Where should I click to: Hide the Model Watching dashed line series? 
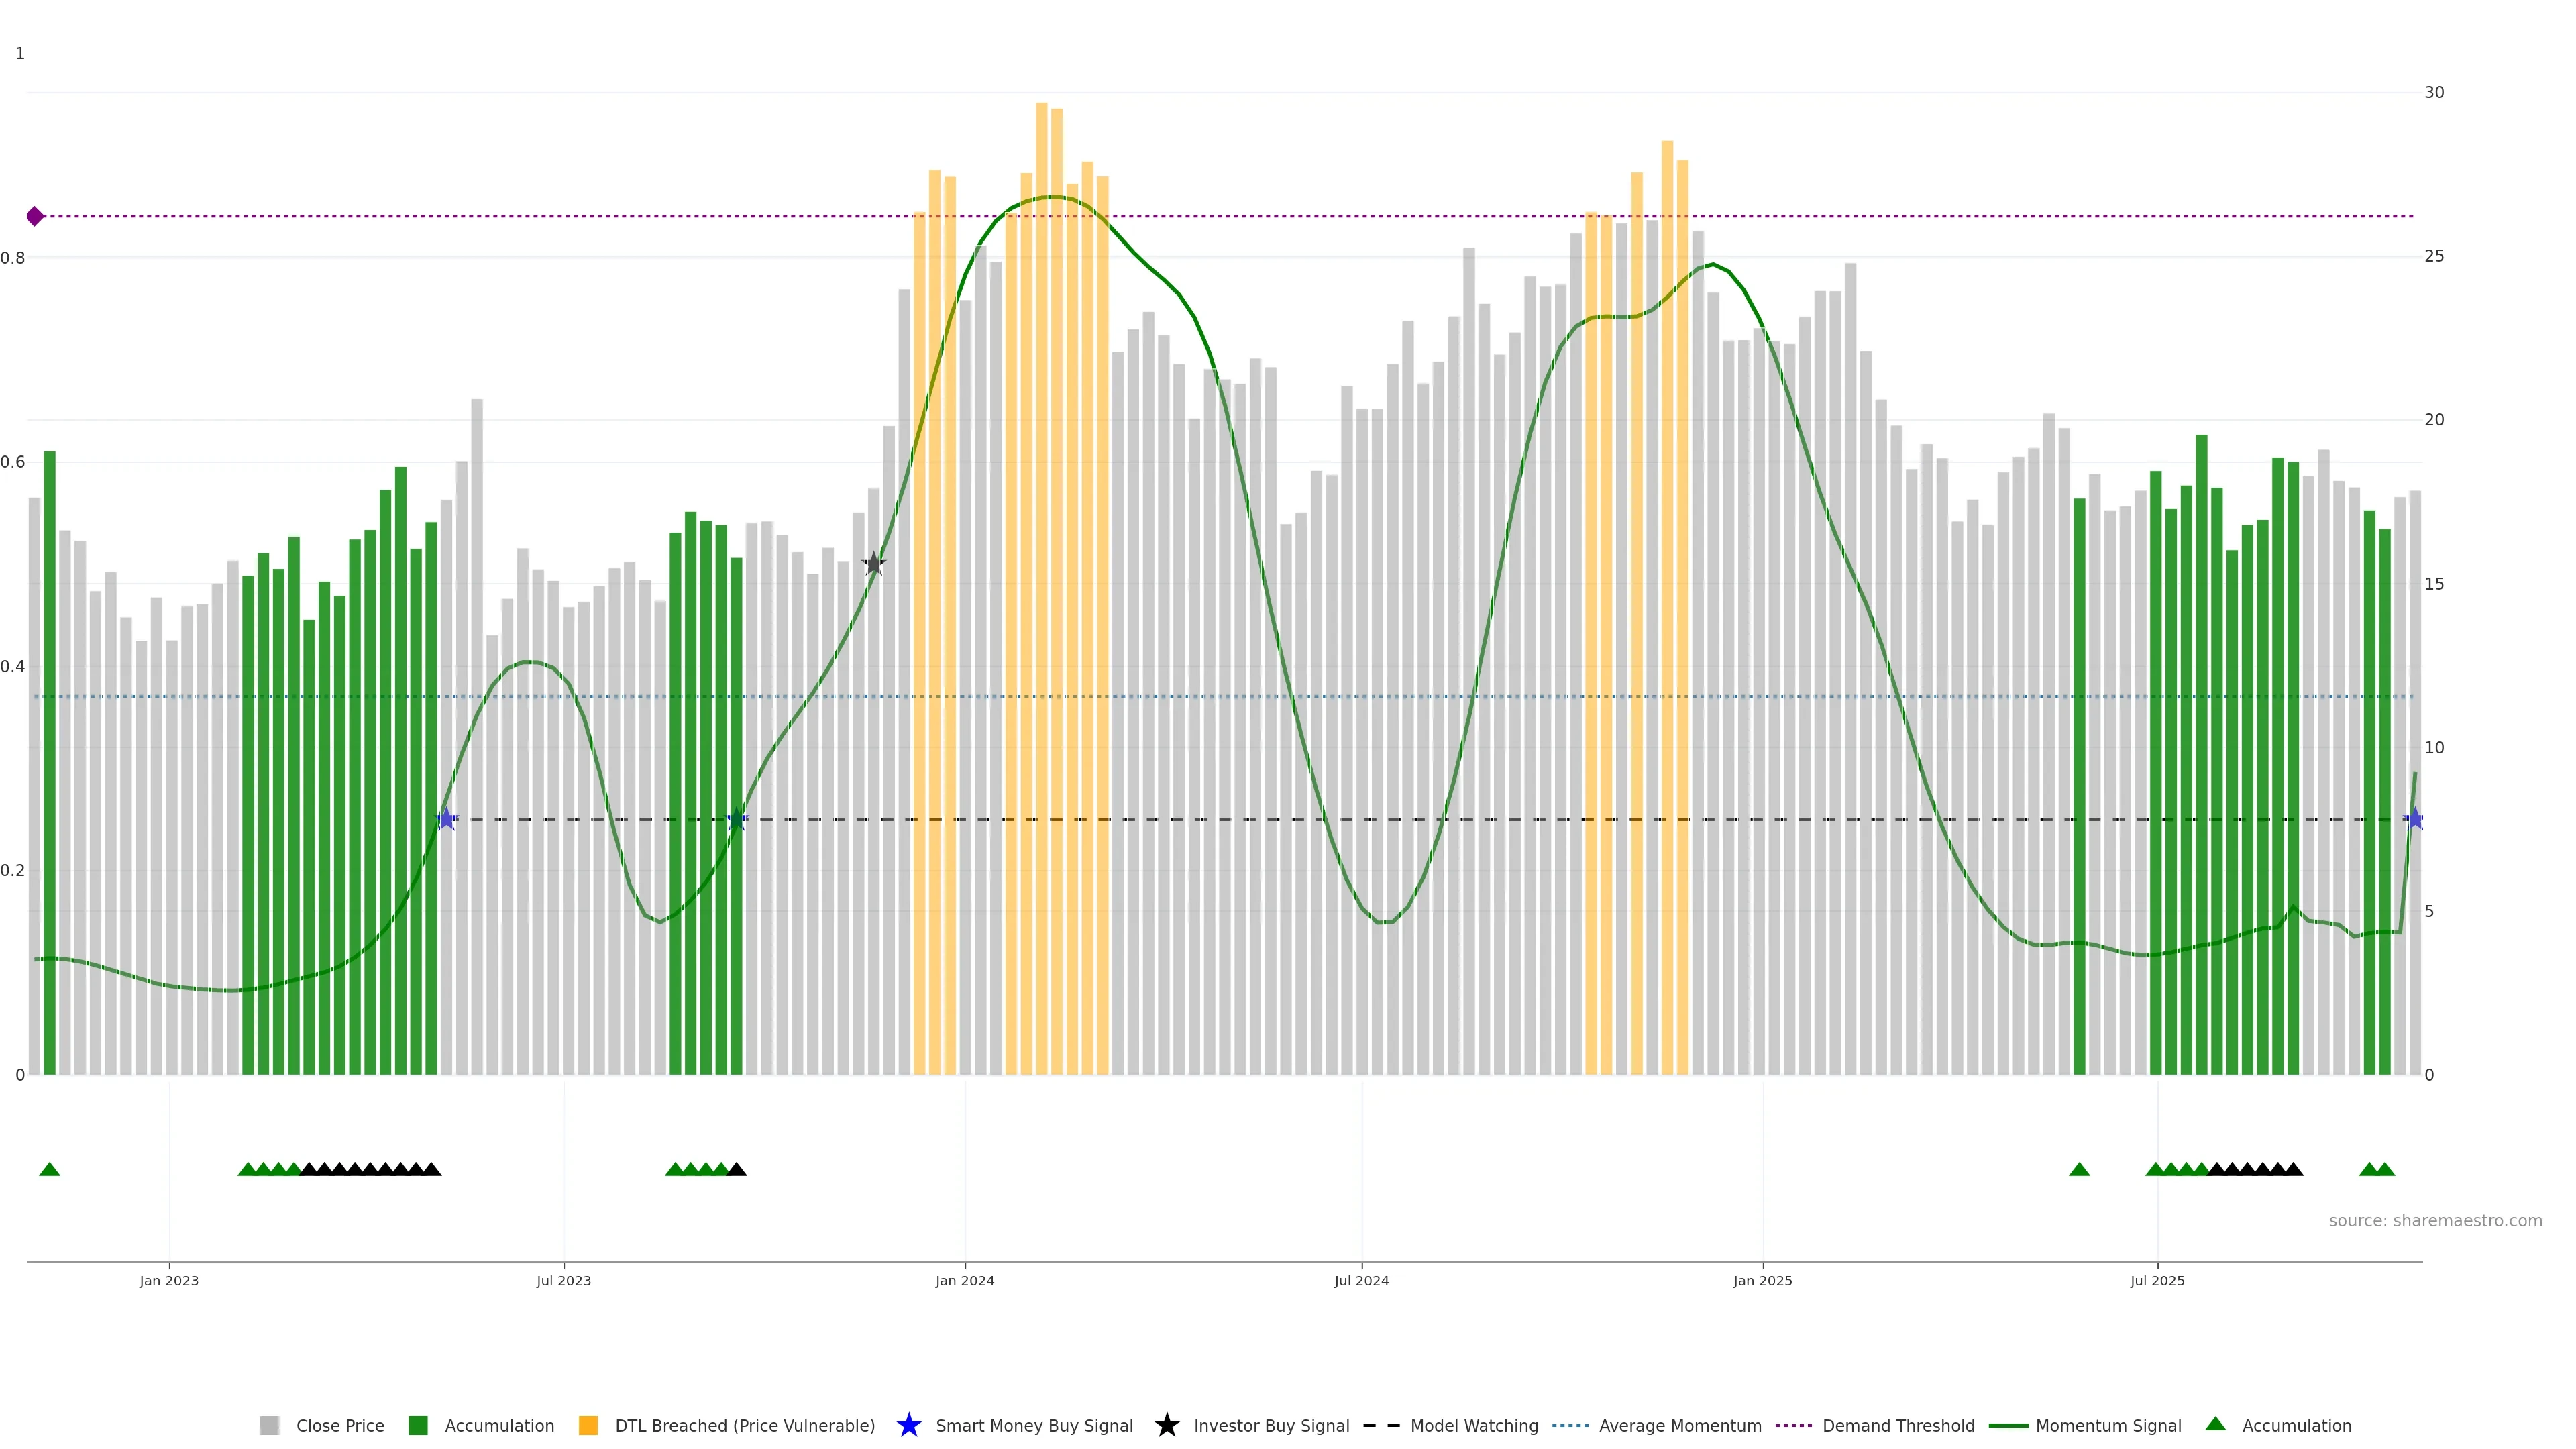click(x=1473, y=1425)
